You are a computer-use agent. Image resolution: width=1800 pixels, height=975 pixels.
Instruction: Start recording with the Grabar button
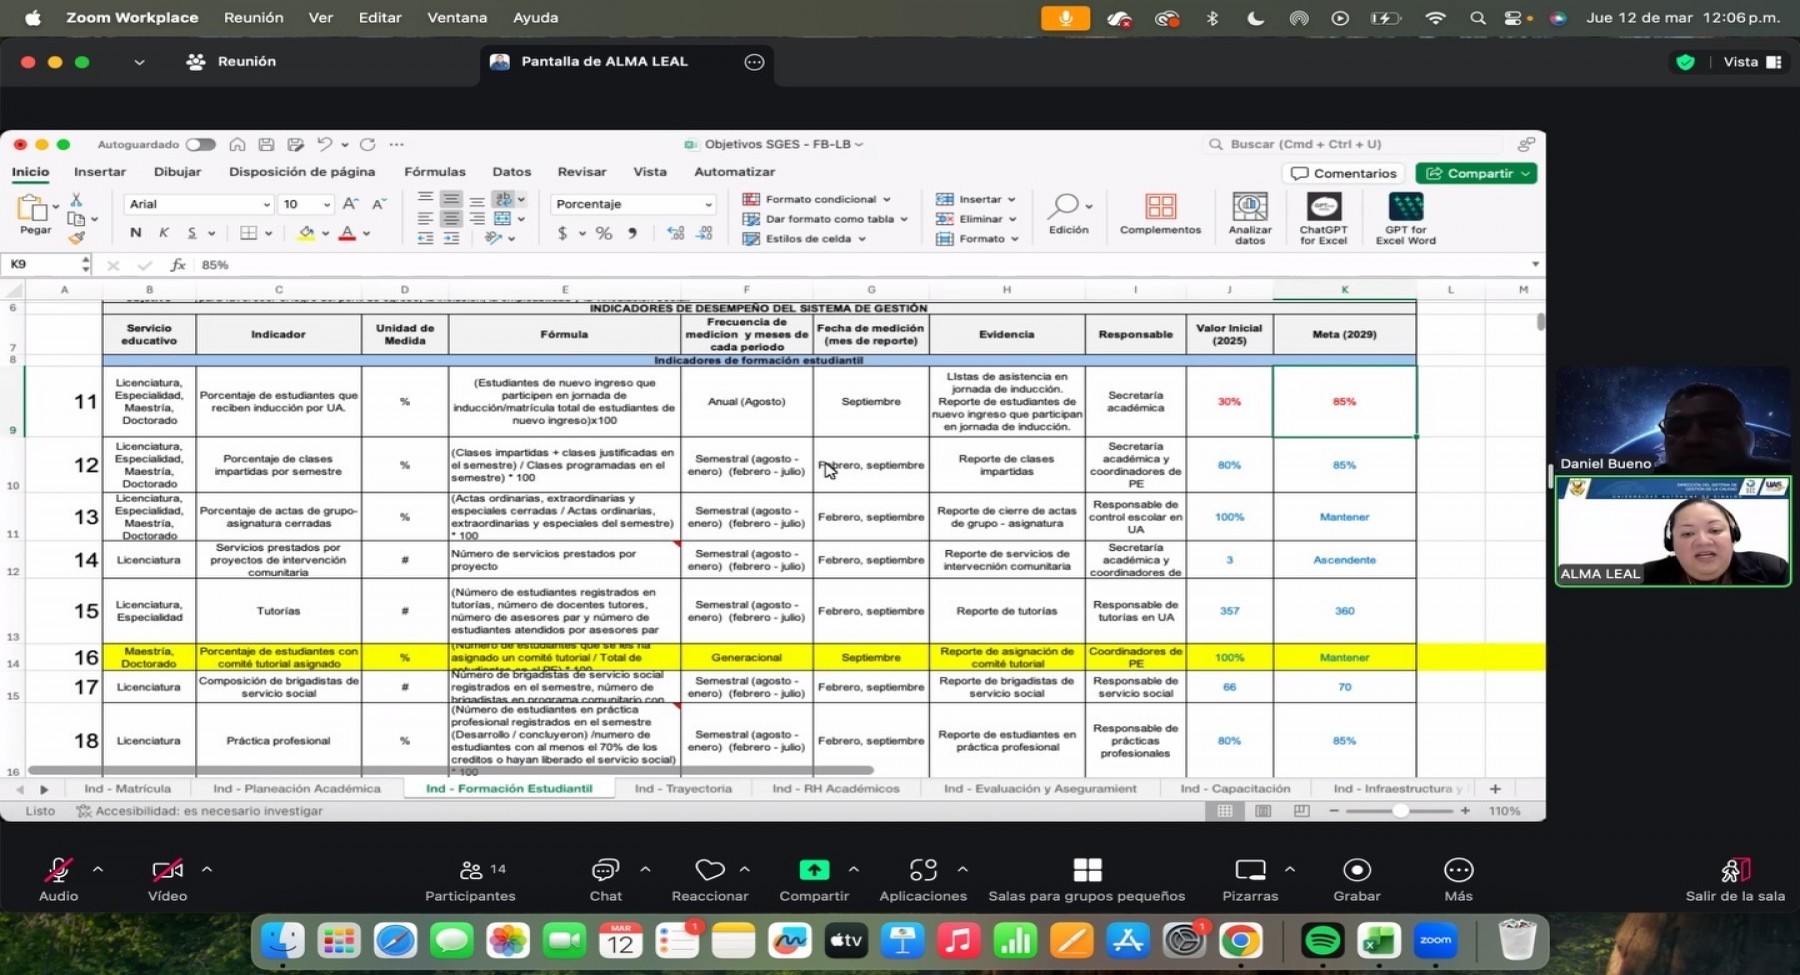coord(1357,871)
